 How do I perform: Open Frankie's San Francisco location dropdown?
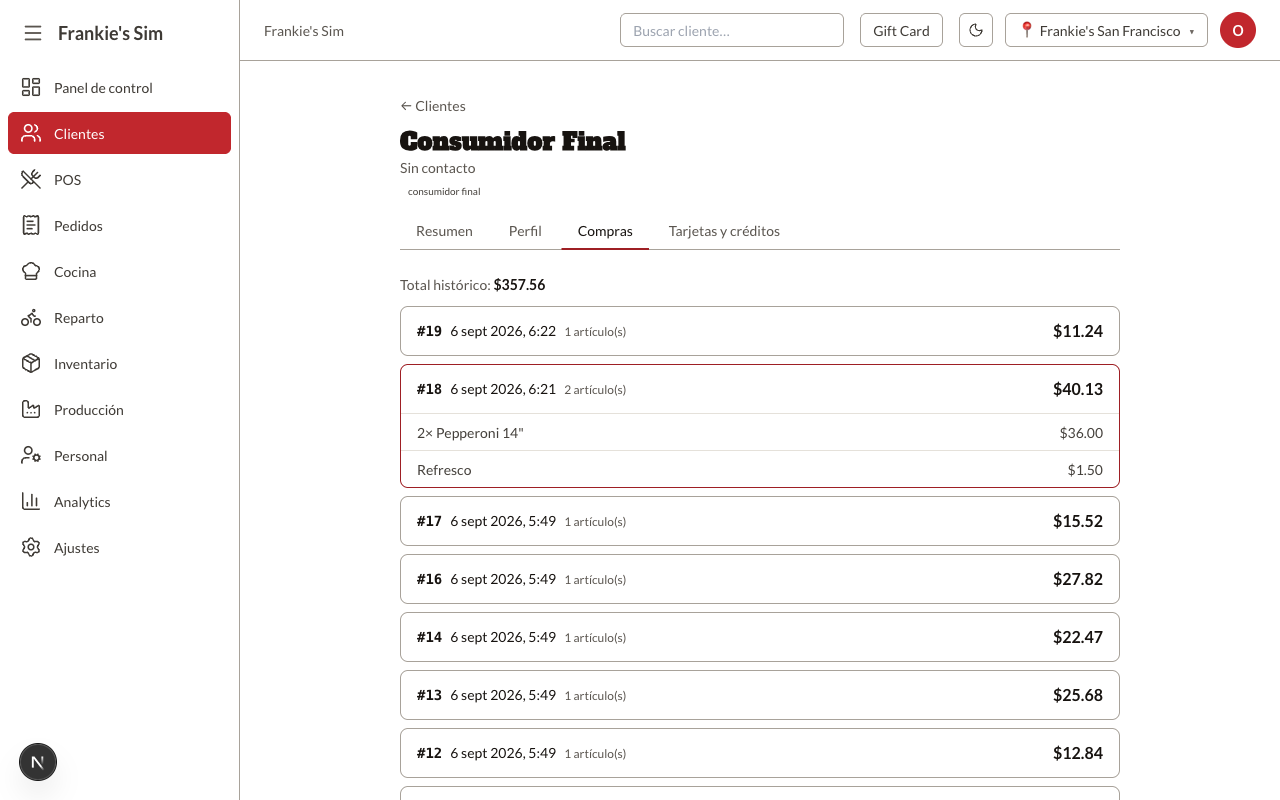[x=1106, y=30]
